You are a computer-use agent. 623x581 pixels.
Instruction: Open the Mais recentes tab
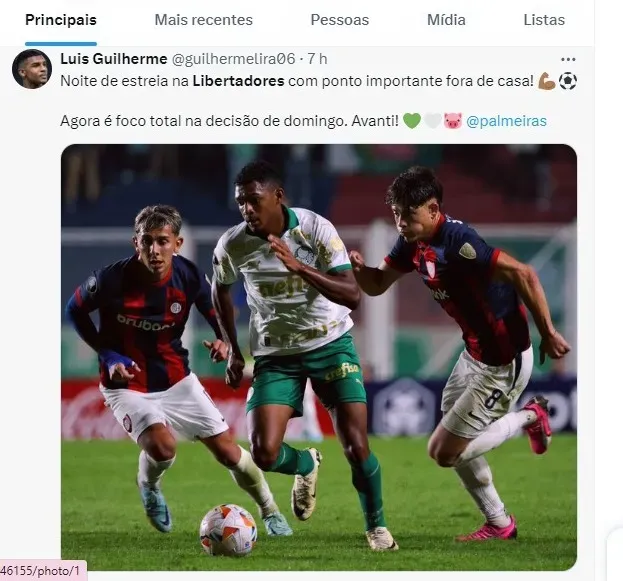click(x=203, y=20)
